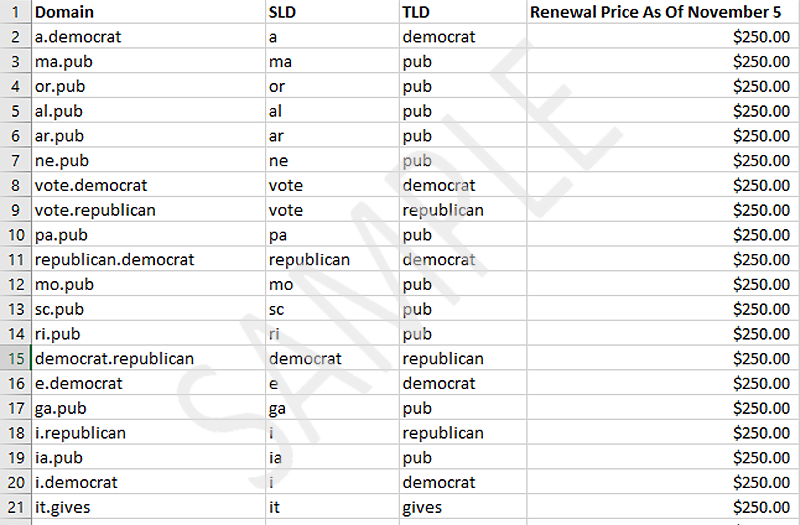The width and height of the screenshot is (800, 525).
Task: Select the TLD header cell
Action: [x=463, y=12]
